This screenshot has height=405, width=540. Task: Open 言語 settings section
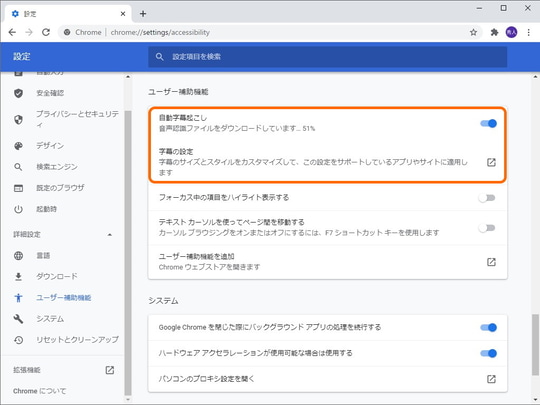pos(43,256)
